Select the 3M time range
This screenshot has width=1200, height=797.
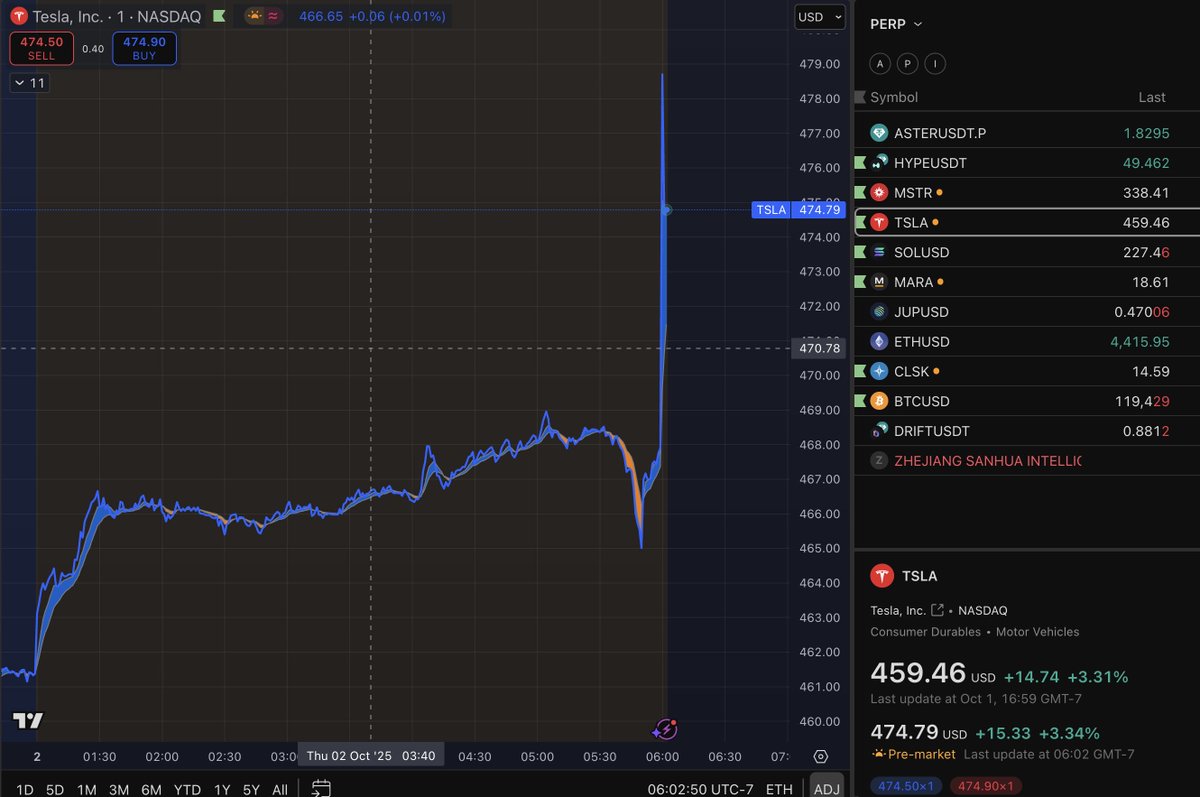118,789
